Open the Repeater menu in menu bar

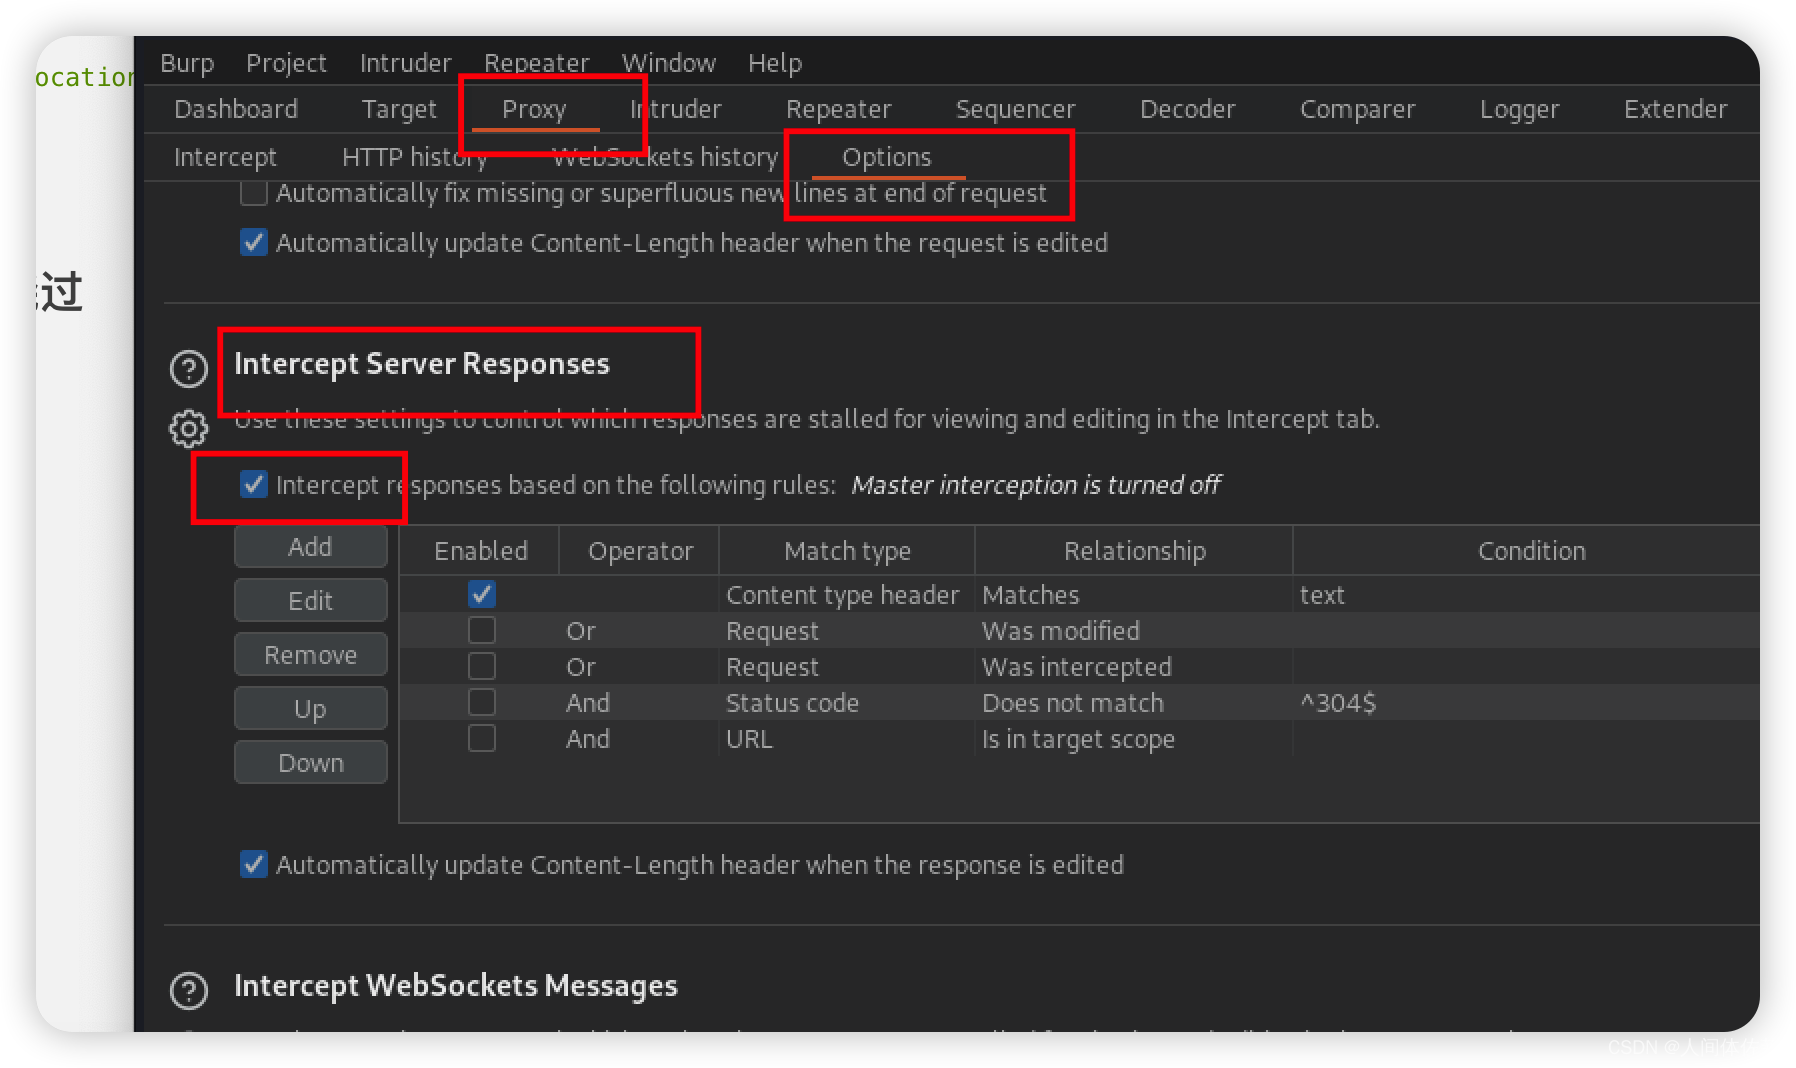(x=537, y=63)
